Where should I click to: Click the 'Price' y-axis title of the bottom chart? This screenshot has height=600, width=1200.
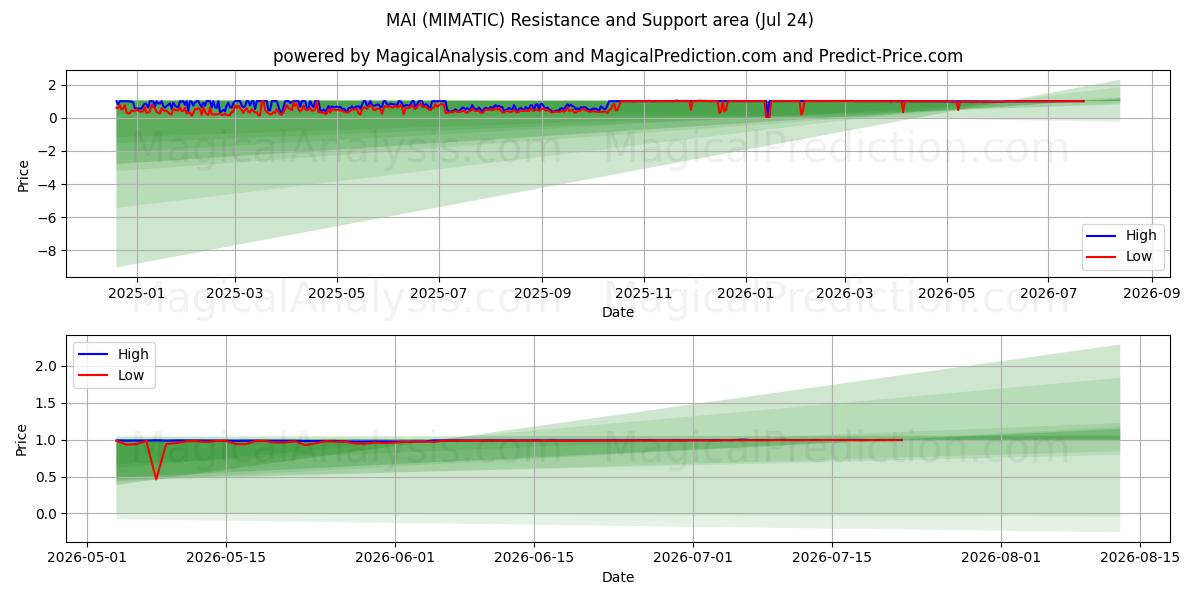coord(23,439)
